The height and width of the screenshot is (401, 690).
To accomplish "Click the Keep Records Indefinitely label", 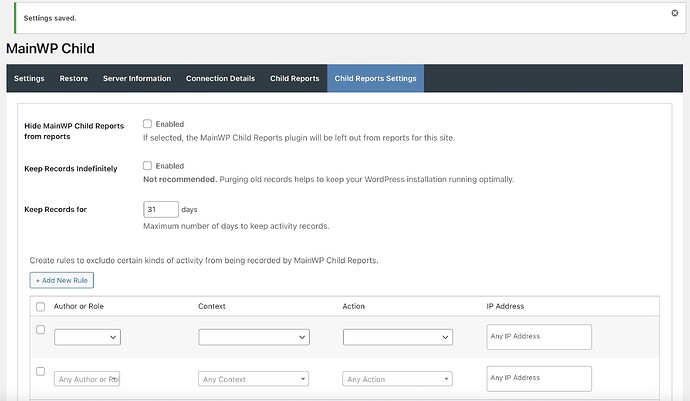I will [71, 169].
